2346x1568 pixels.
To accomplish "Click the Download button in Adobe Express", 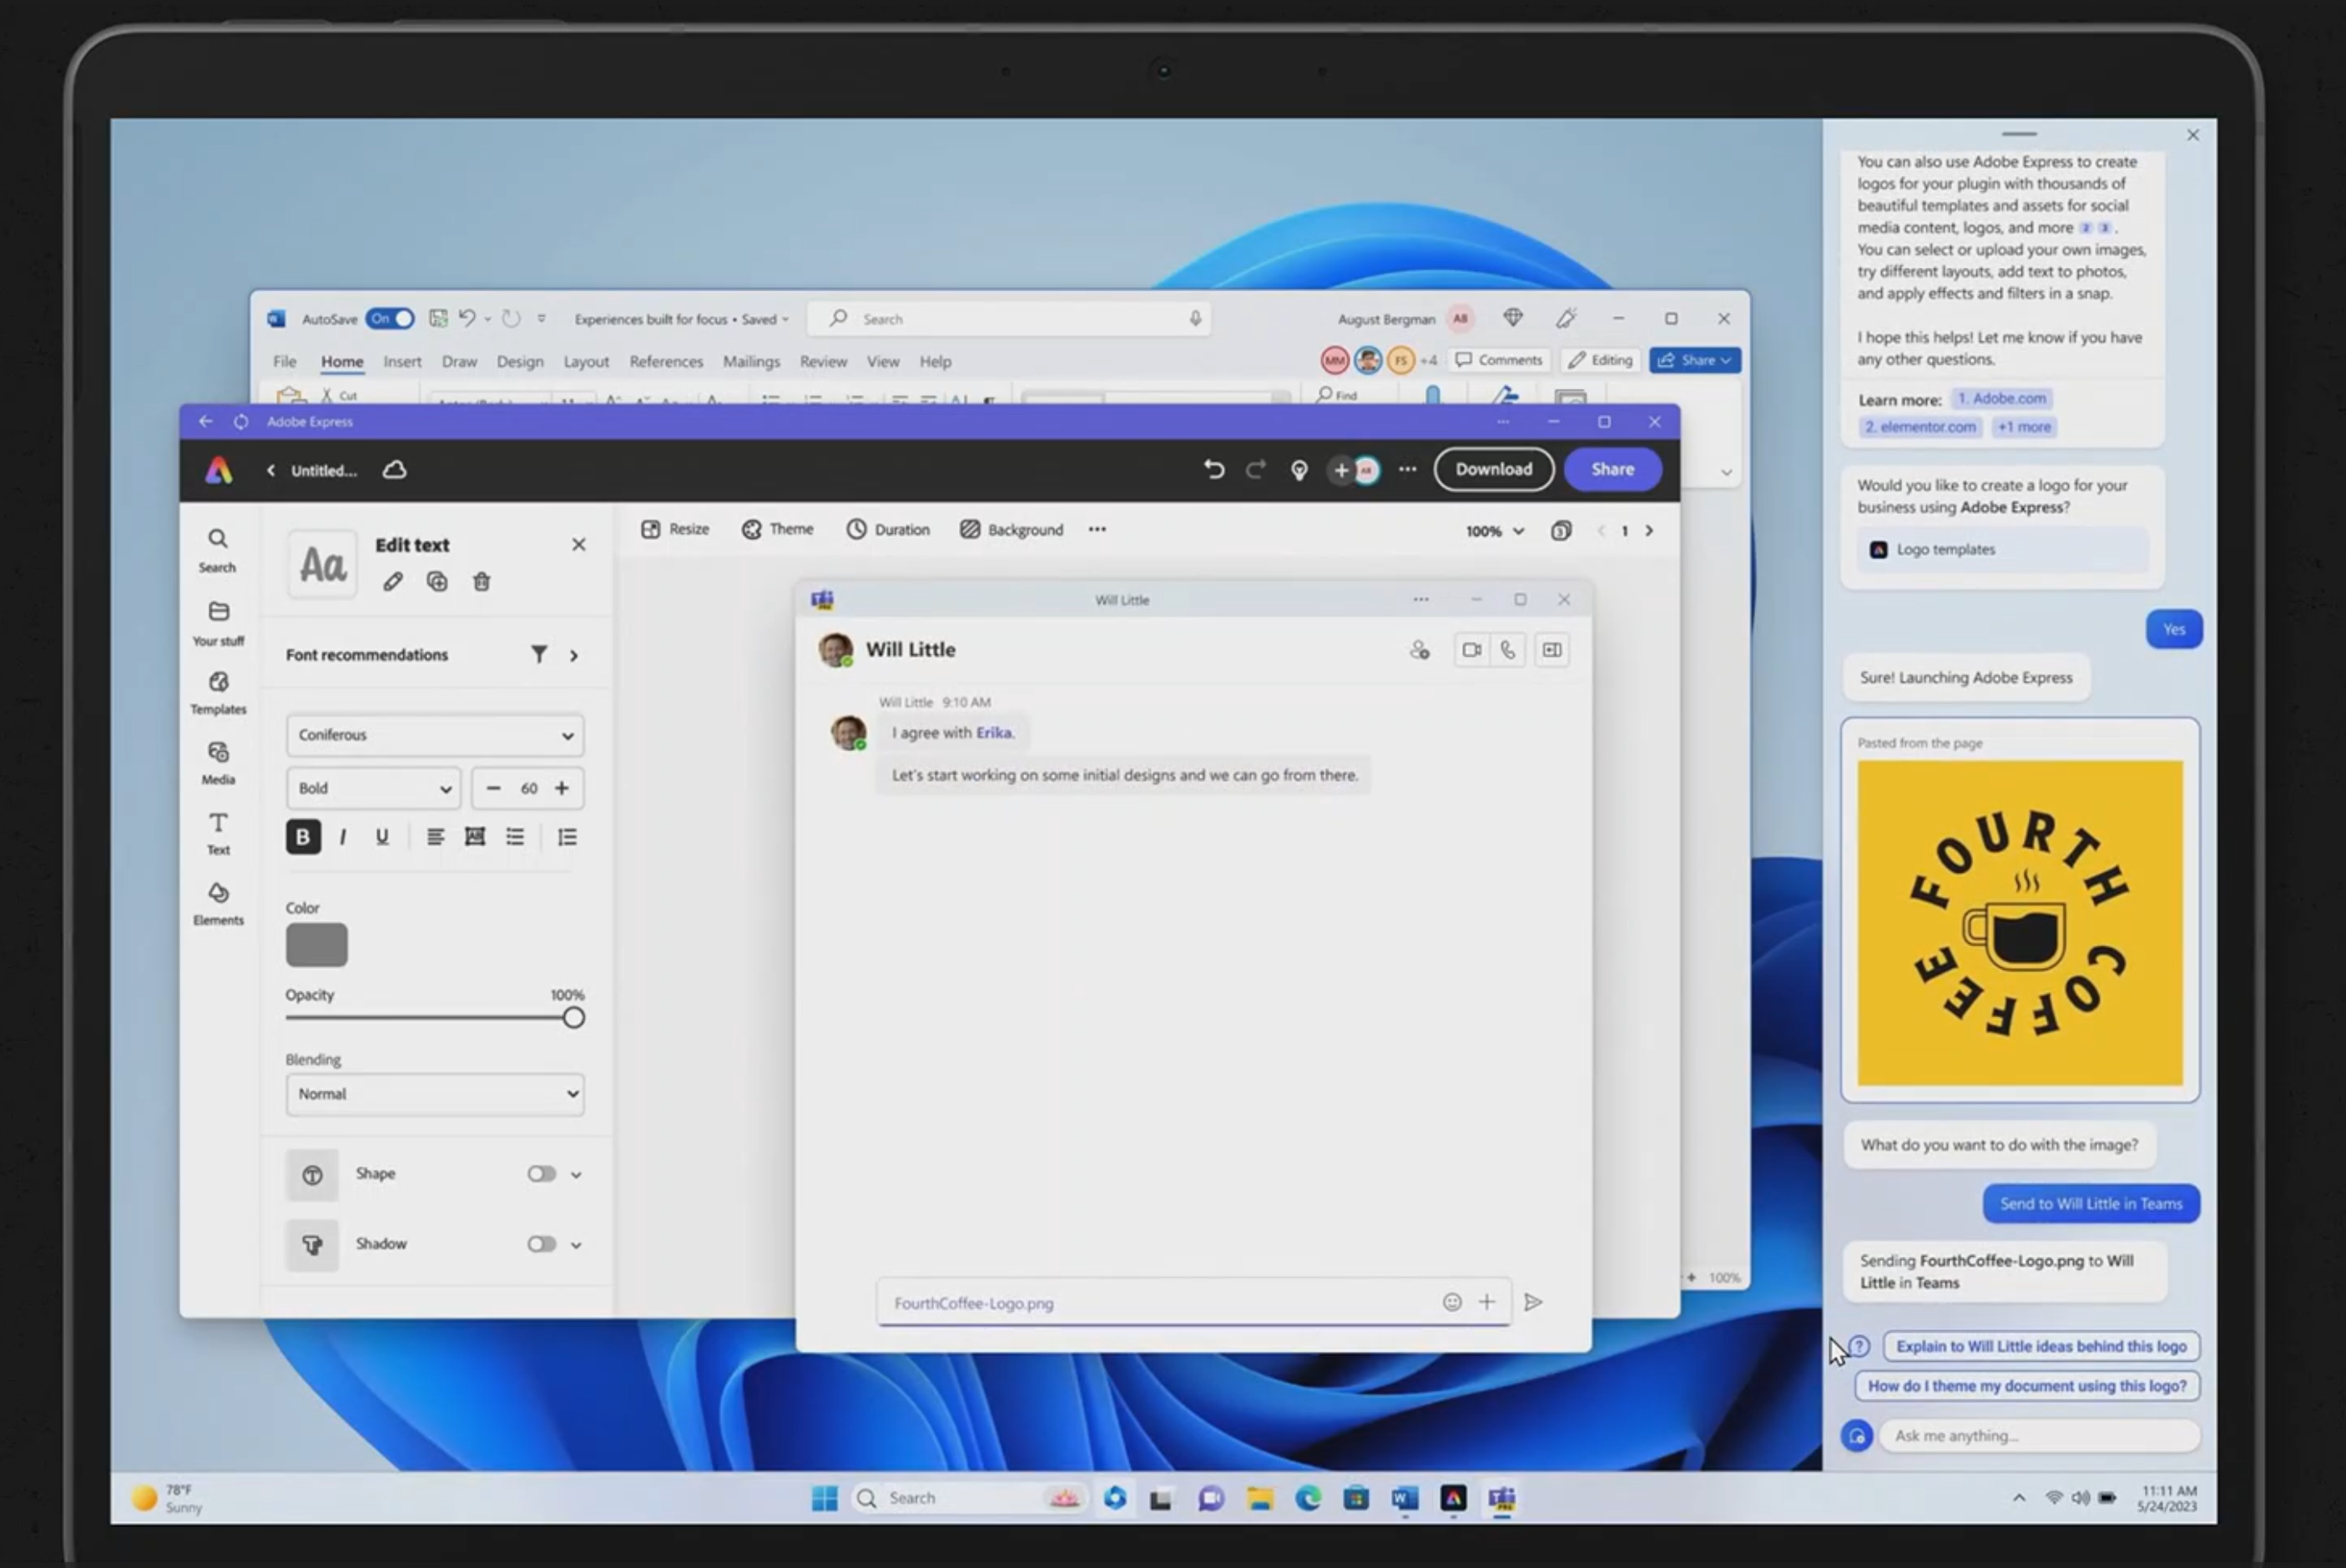I will [1493, 469].
